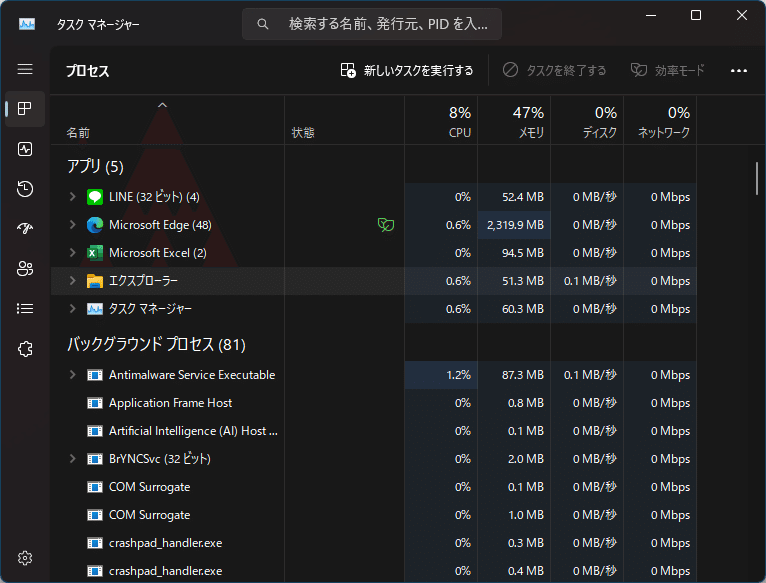Click the アプリ (5) group heading
Image resolution: width=766 pixels, height=583 pixels.
[x=95, y=167]
